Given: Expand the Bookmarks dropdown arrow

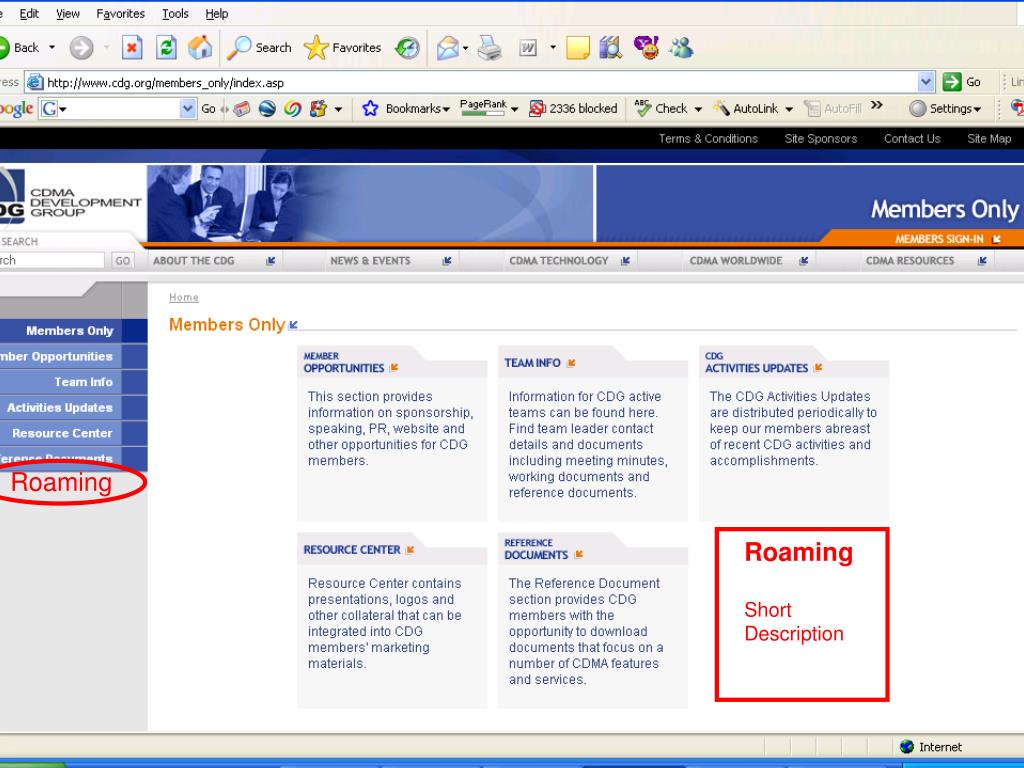Looking at the screenshot, I should coord(446,110).
